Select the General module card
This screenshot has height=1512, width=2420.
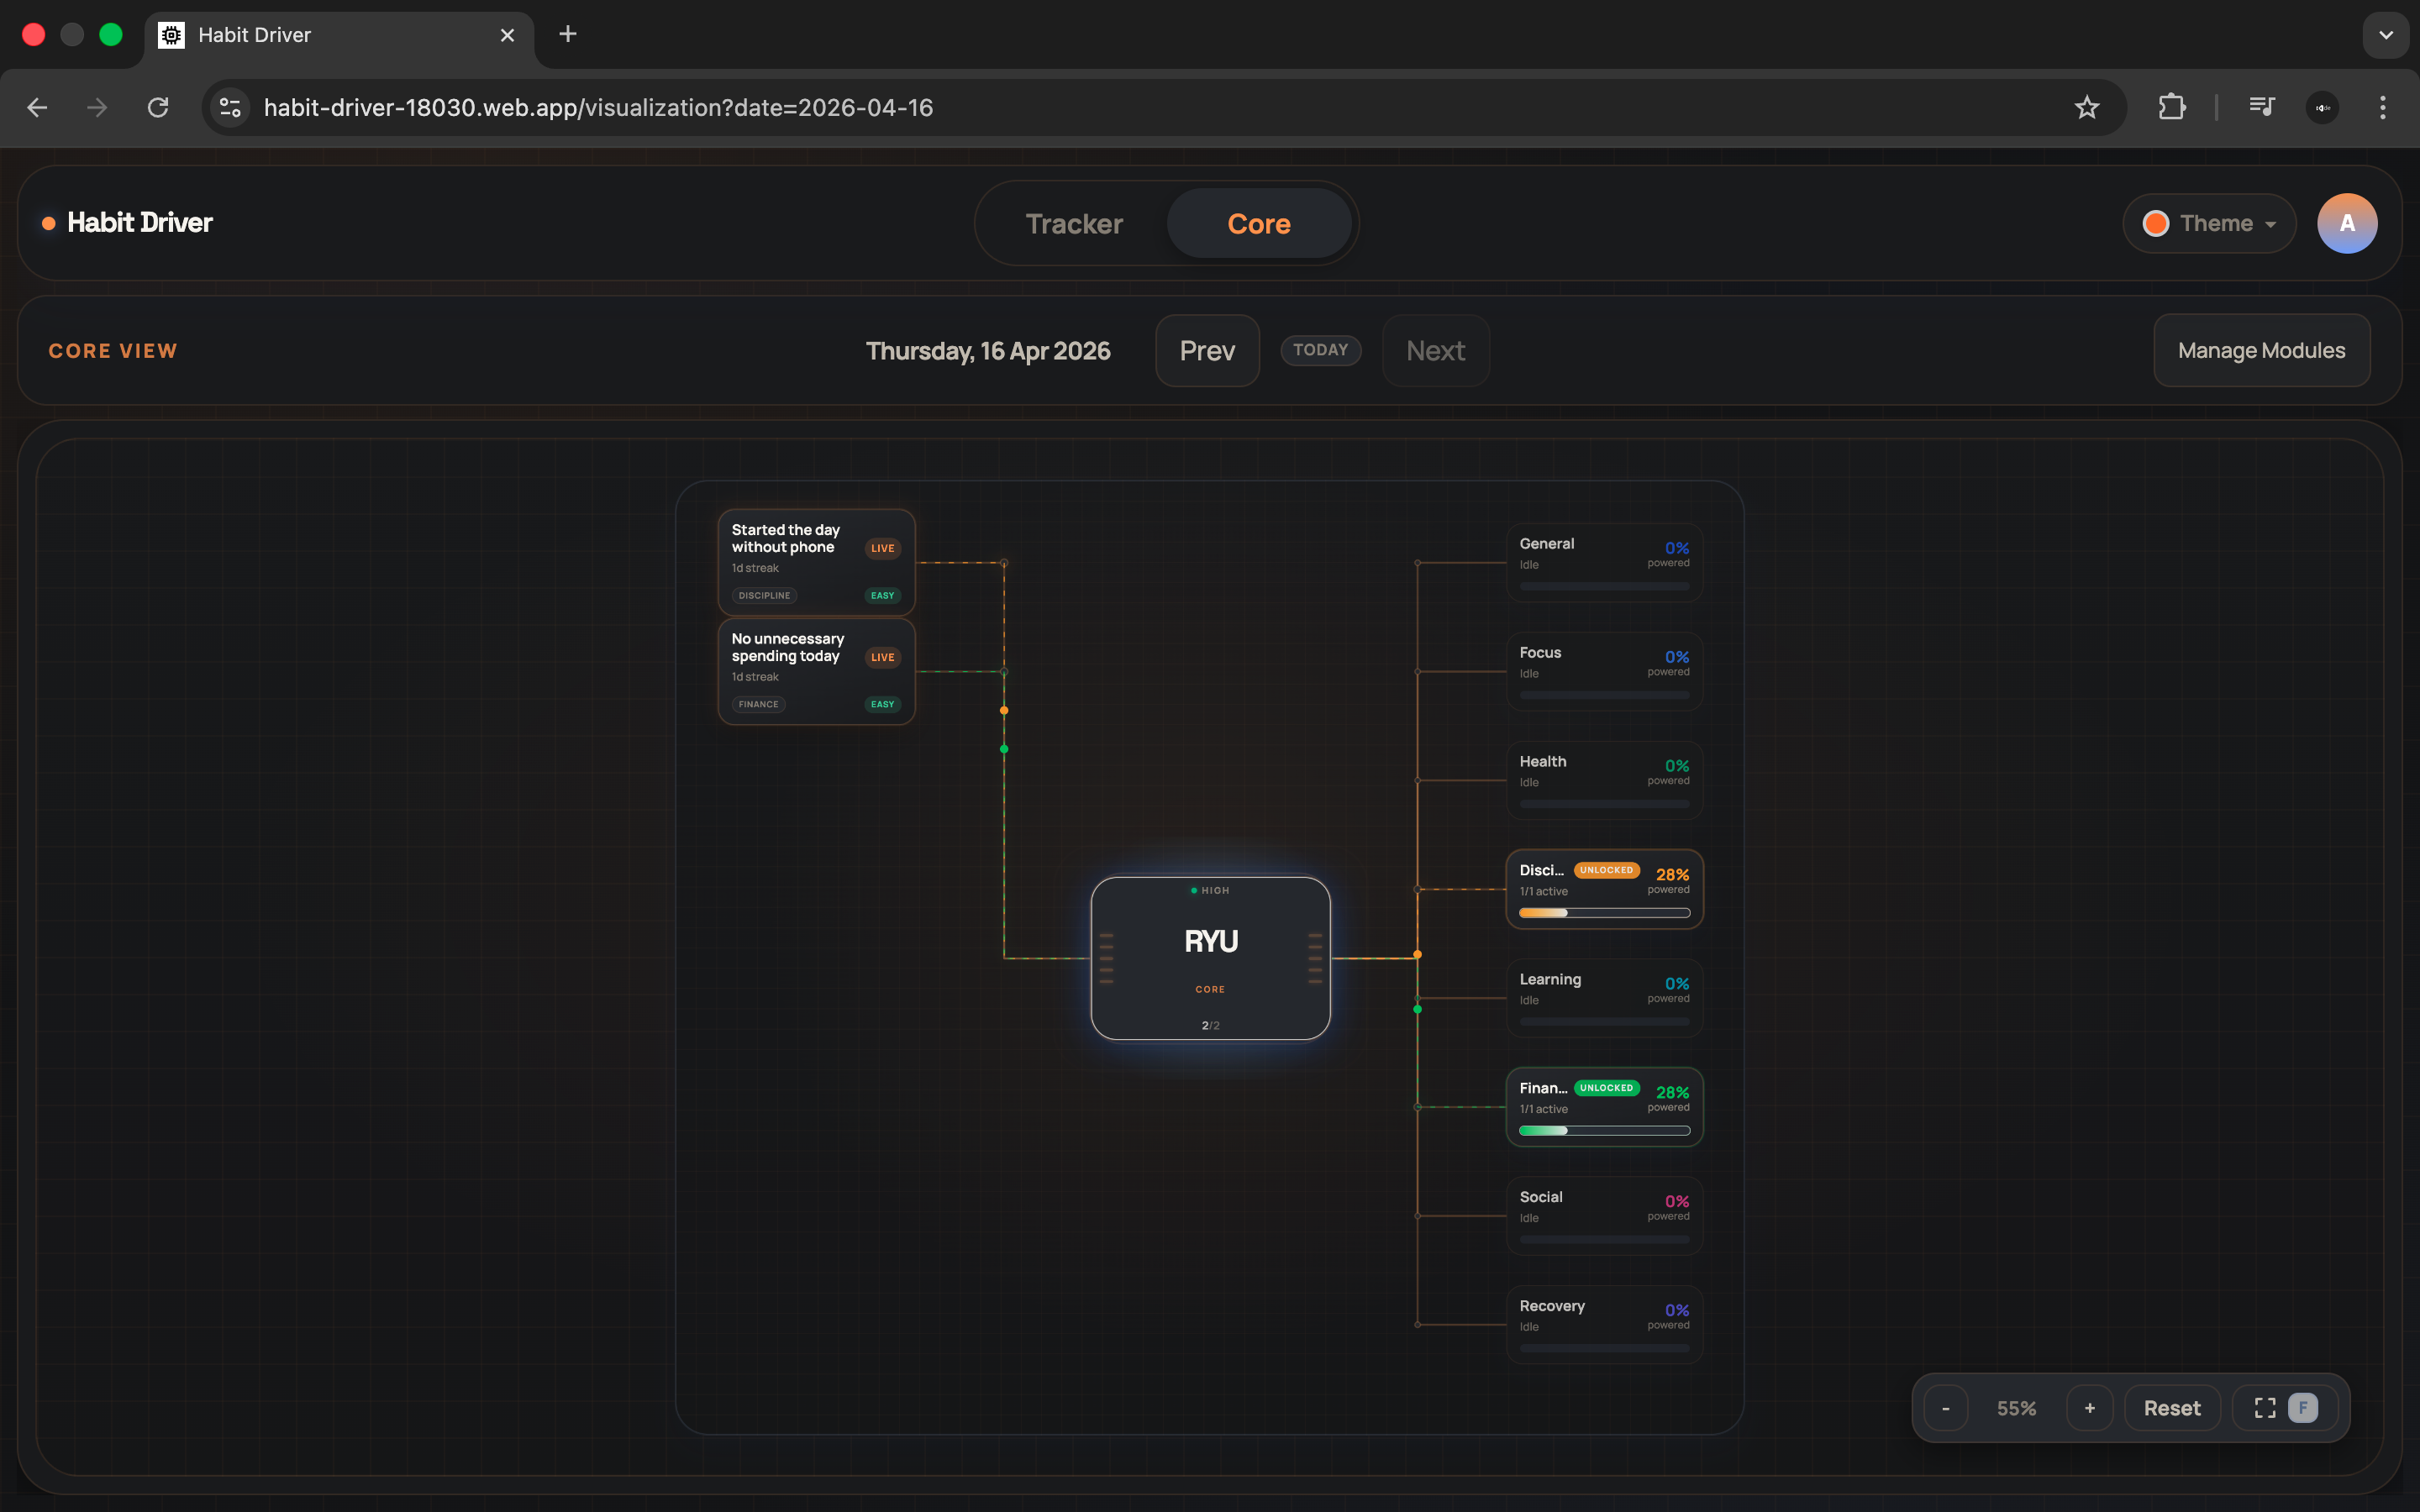pos(1604,562)
